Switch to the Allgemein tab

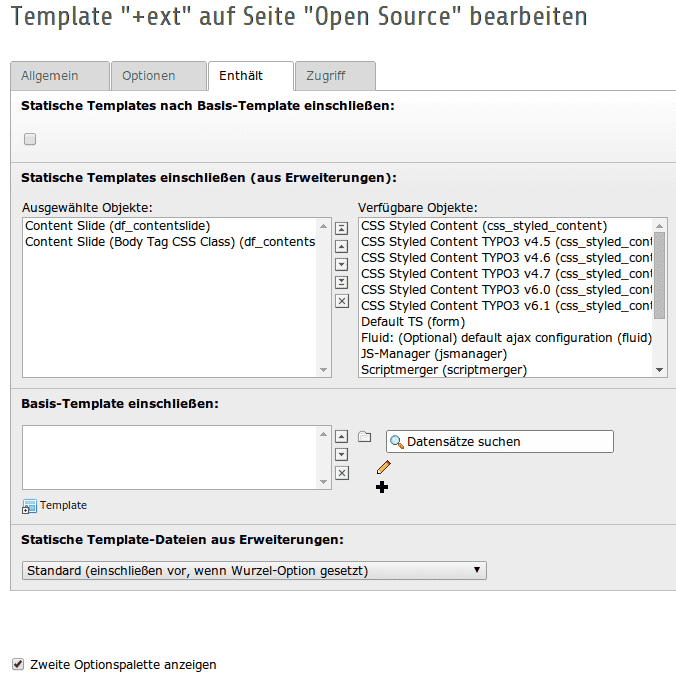pos(60,76)
